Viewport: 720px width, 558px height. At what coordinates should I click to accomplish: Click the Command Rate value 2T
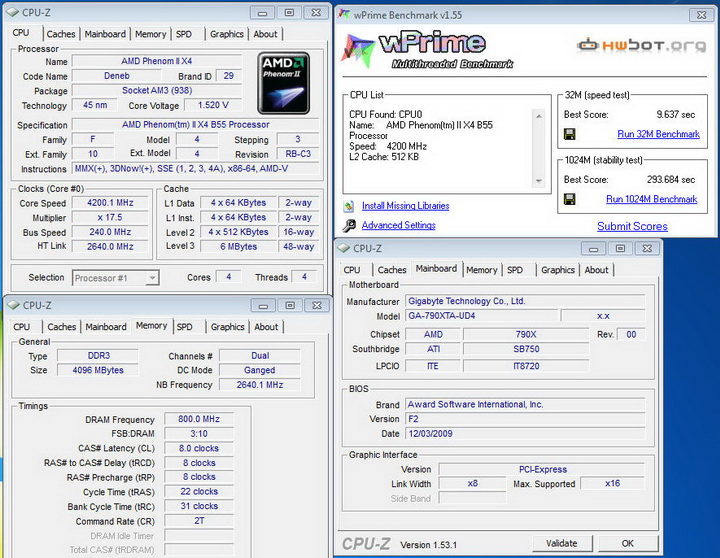[x=199, y=521]
